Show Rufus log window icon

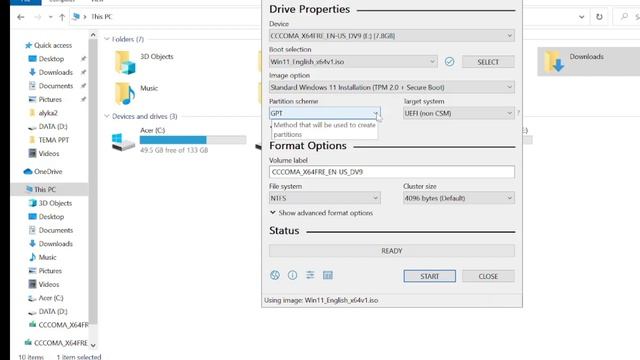tap(328, 275)
